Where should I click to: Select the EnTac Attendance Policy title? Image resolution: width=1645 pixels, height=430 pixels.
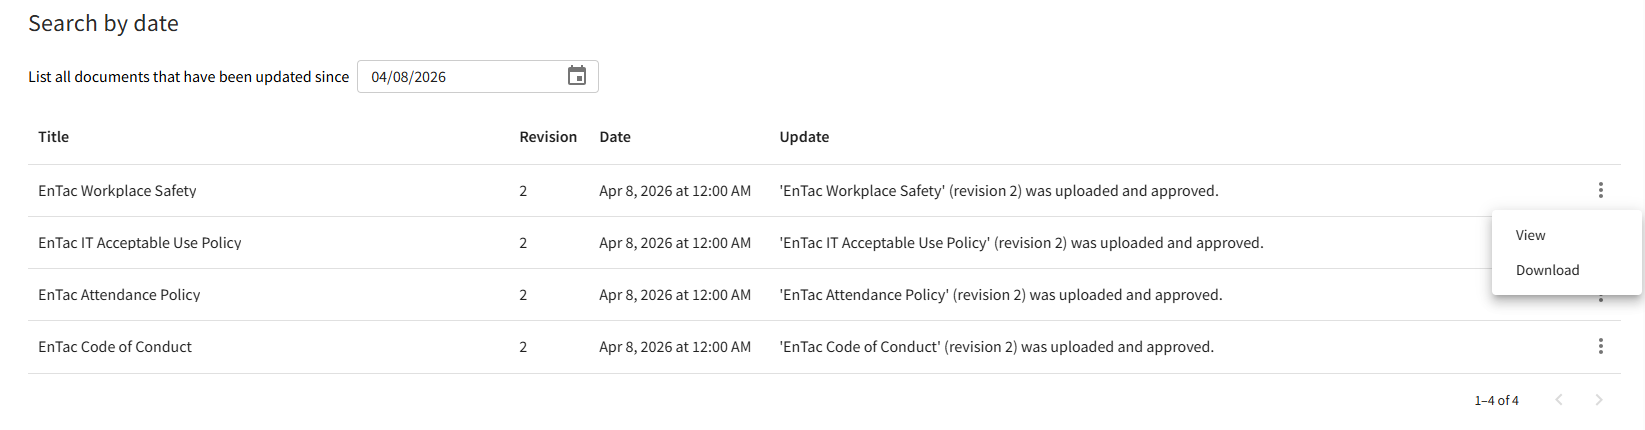point(119,295)
